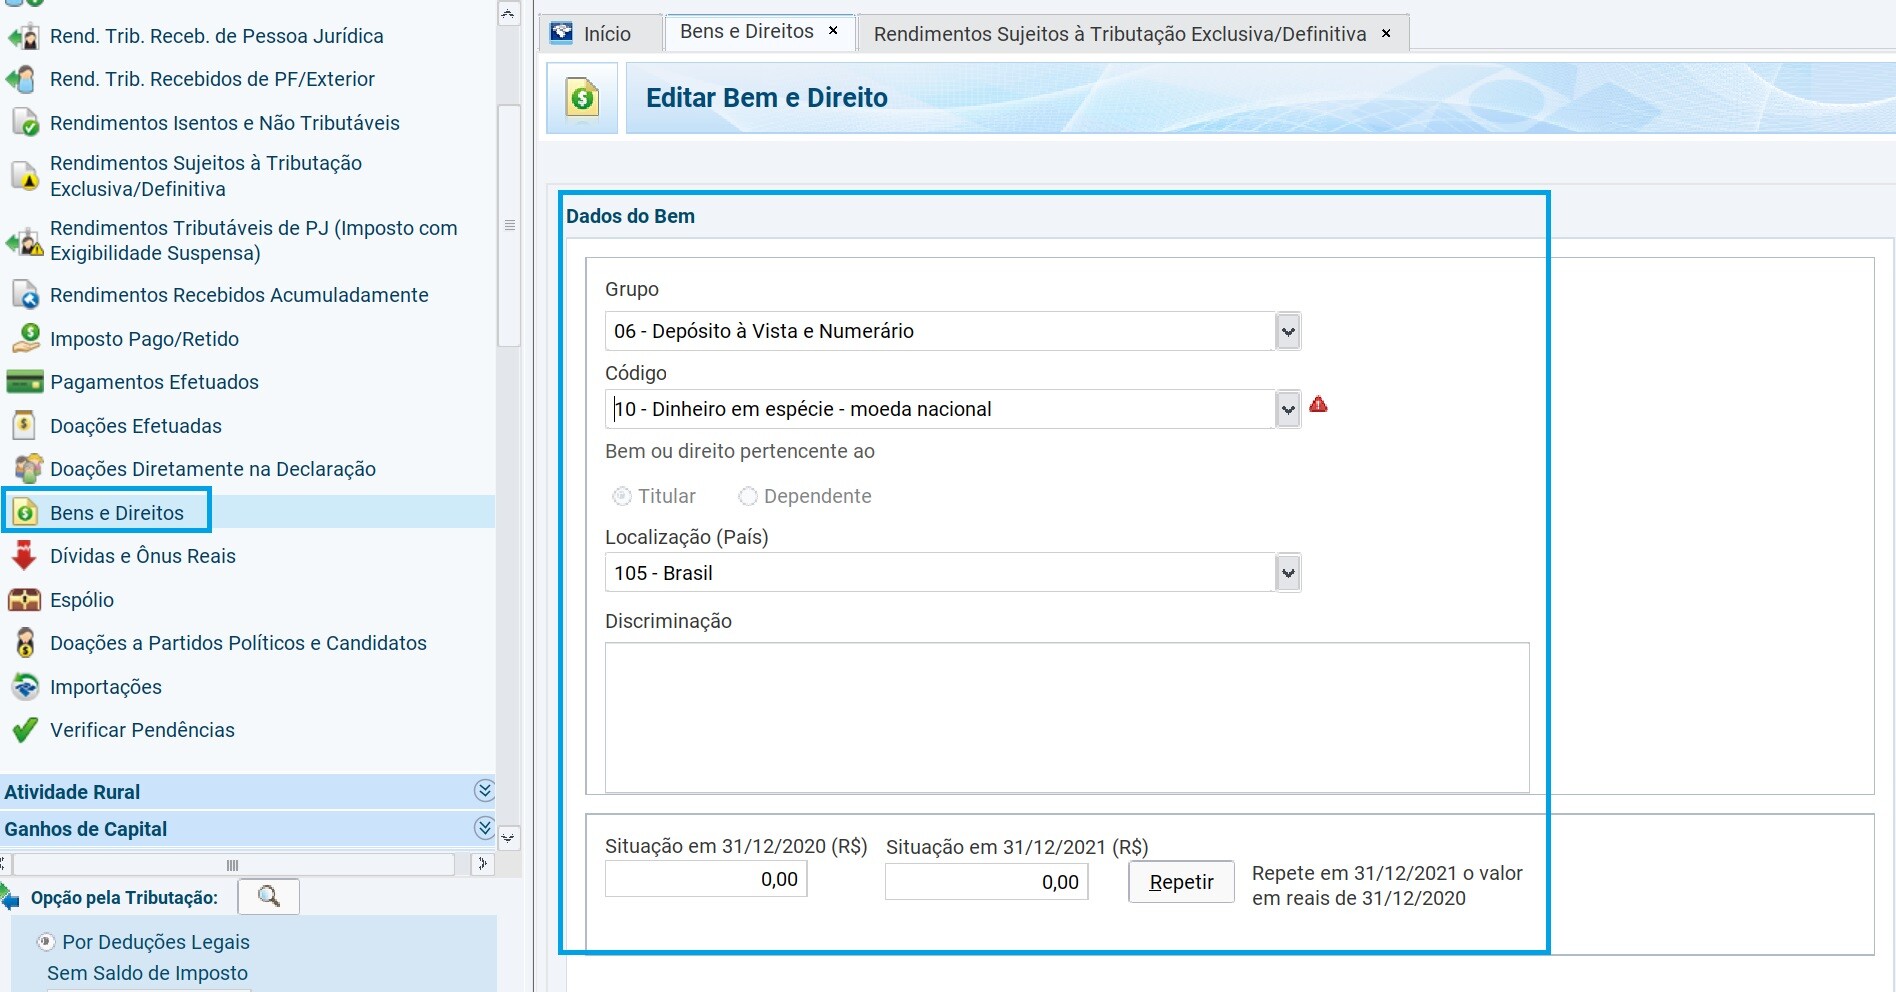Click the Importações icon in sidebar
This screenshot has height=992, width=1896.
click(25, 687)
